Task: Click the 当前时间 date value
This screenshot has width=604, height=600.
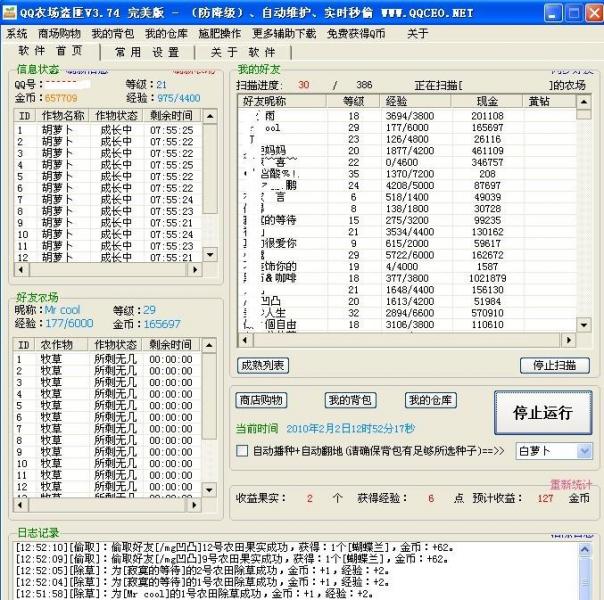Action: click(351, 429)
